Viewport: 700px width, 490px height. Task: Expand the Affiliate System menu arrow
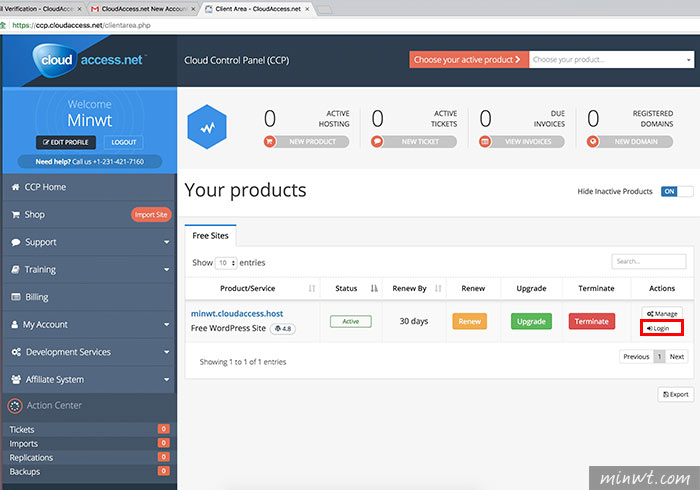tap(167, 380)
